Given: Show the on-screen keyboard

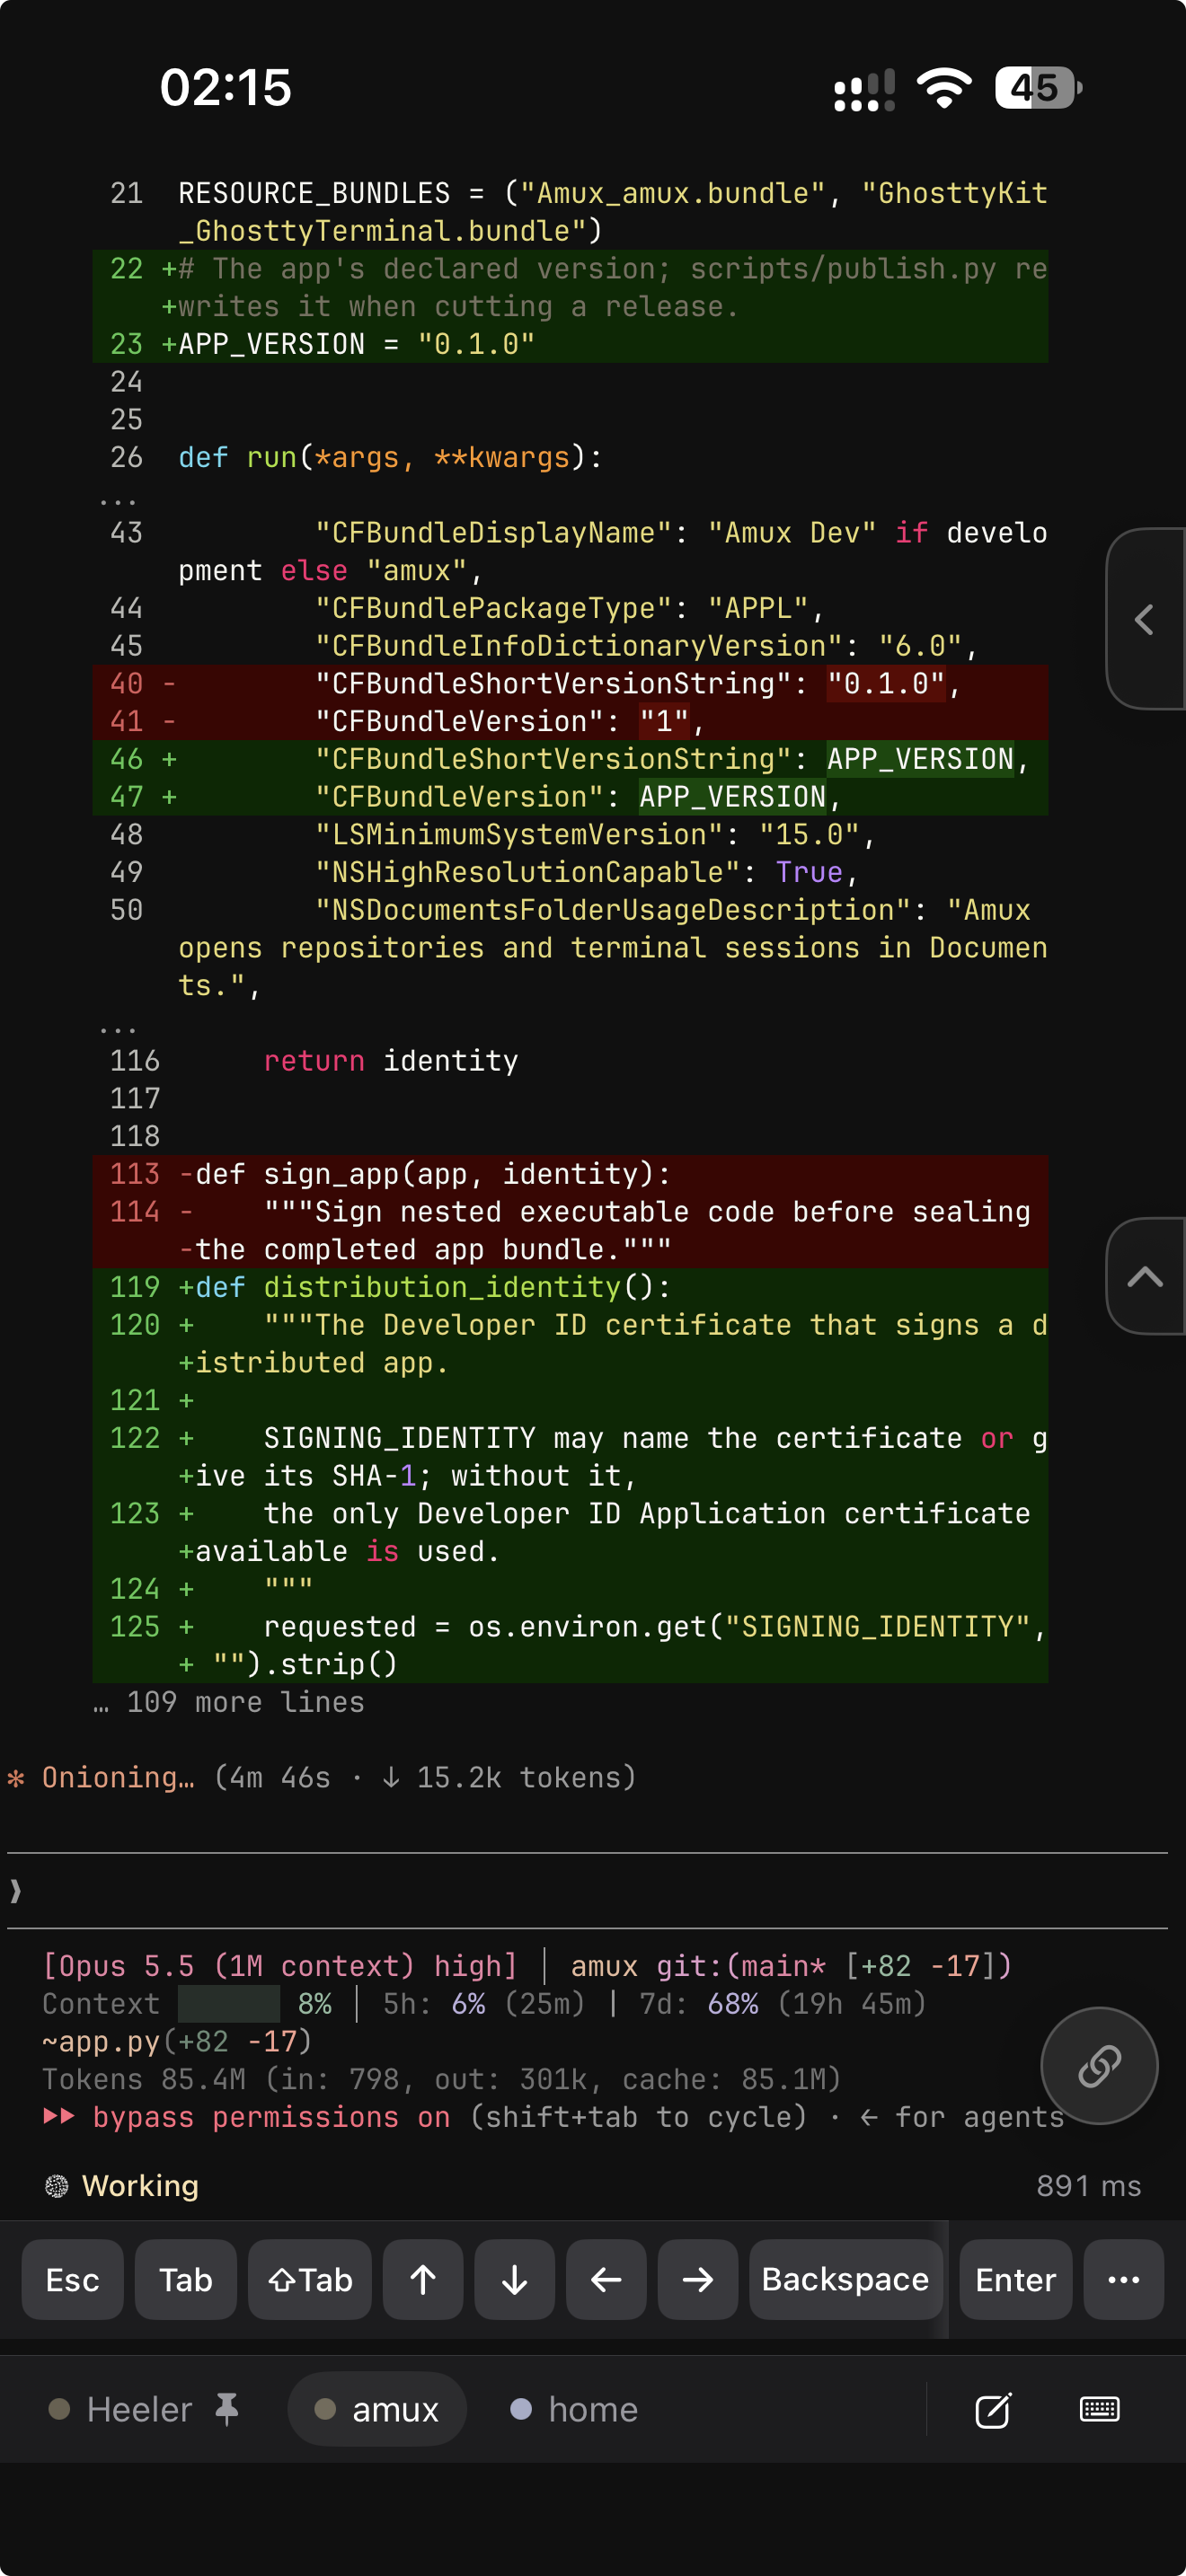Looking at the screenshot, I should point(1100,2409).
